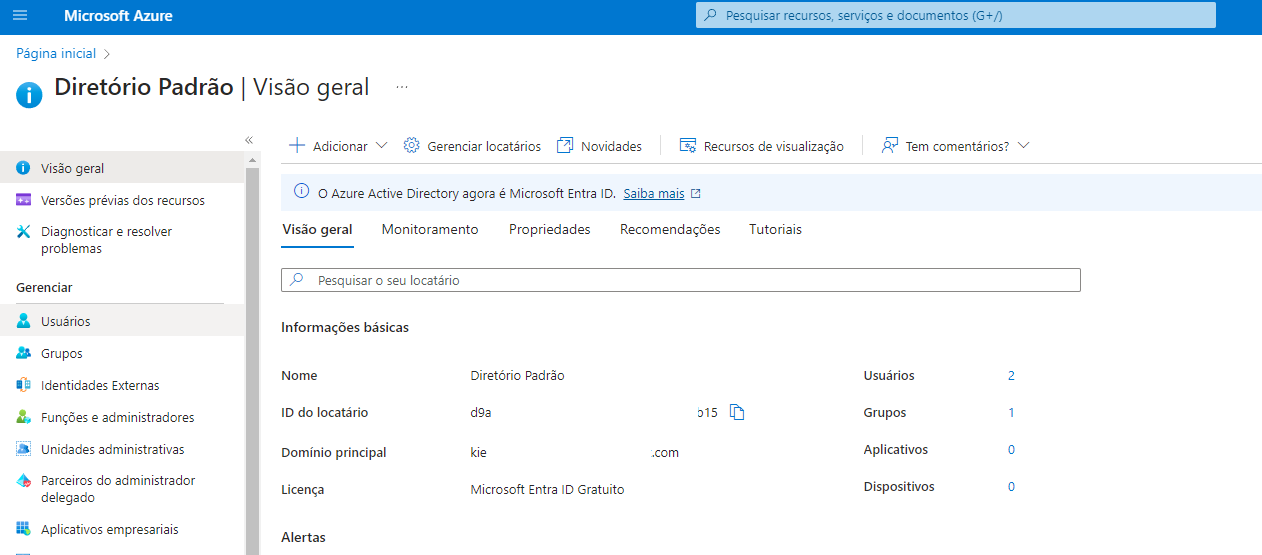
Task: Click the Aplicativos empresariais grid icon
Action: coord(23,529)
